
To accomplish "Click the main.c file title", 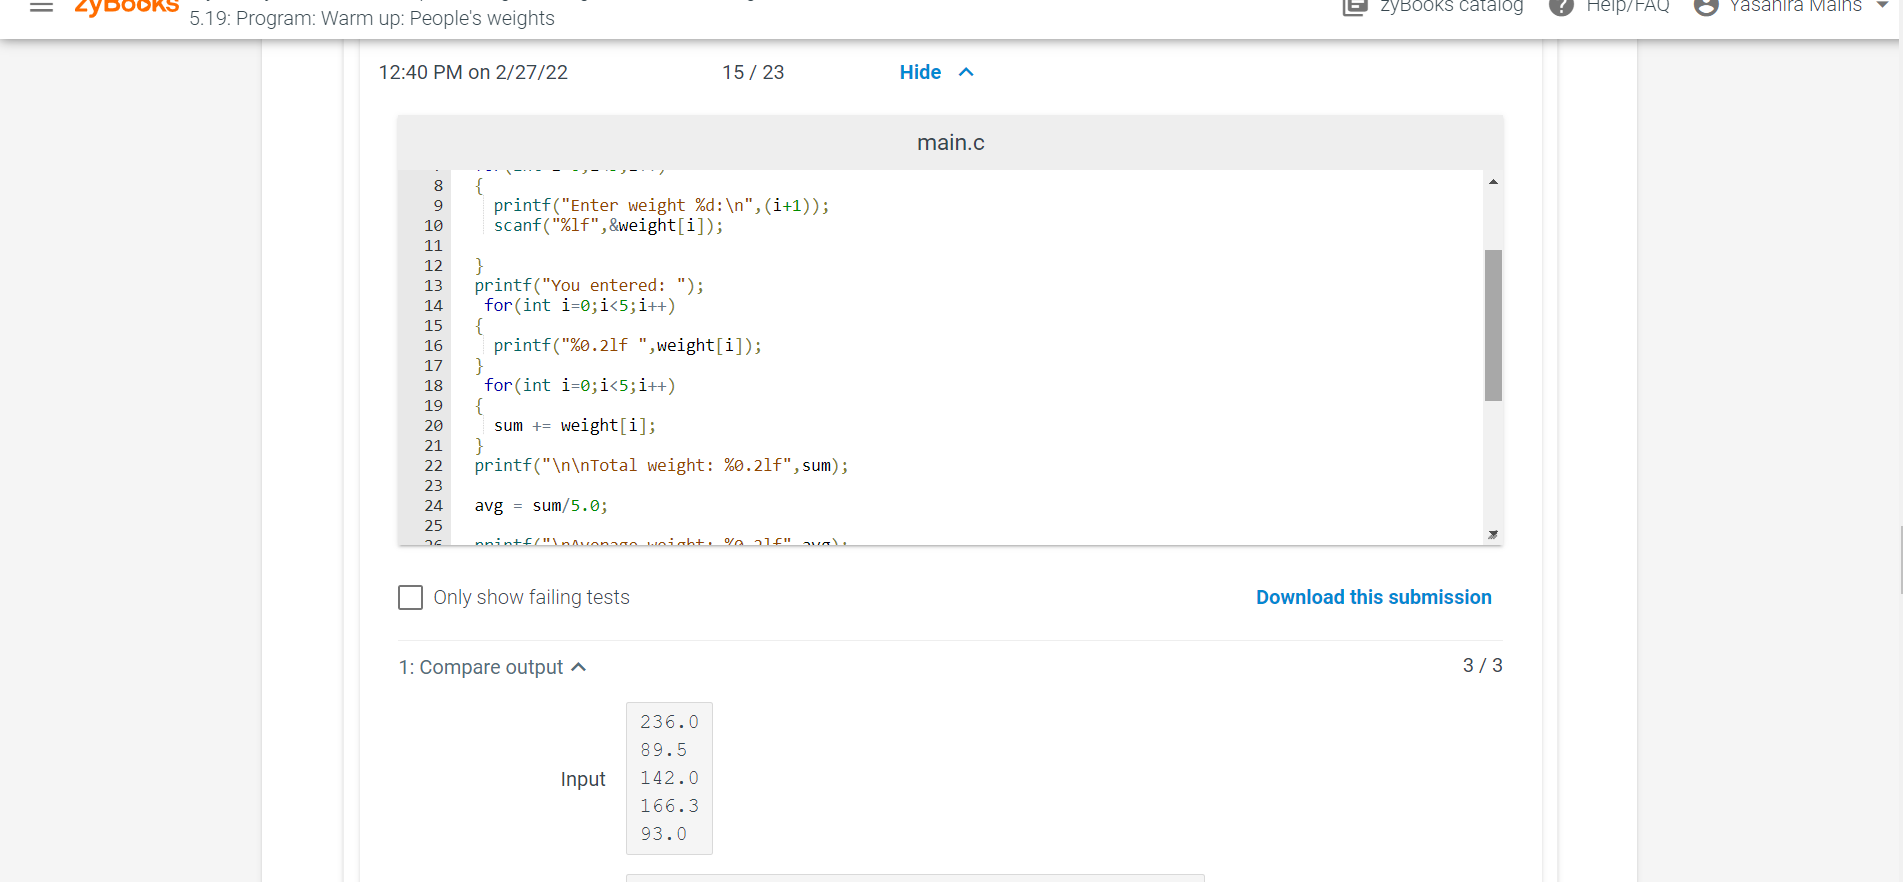I will coord(951,143).
